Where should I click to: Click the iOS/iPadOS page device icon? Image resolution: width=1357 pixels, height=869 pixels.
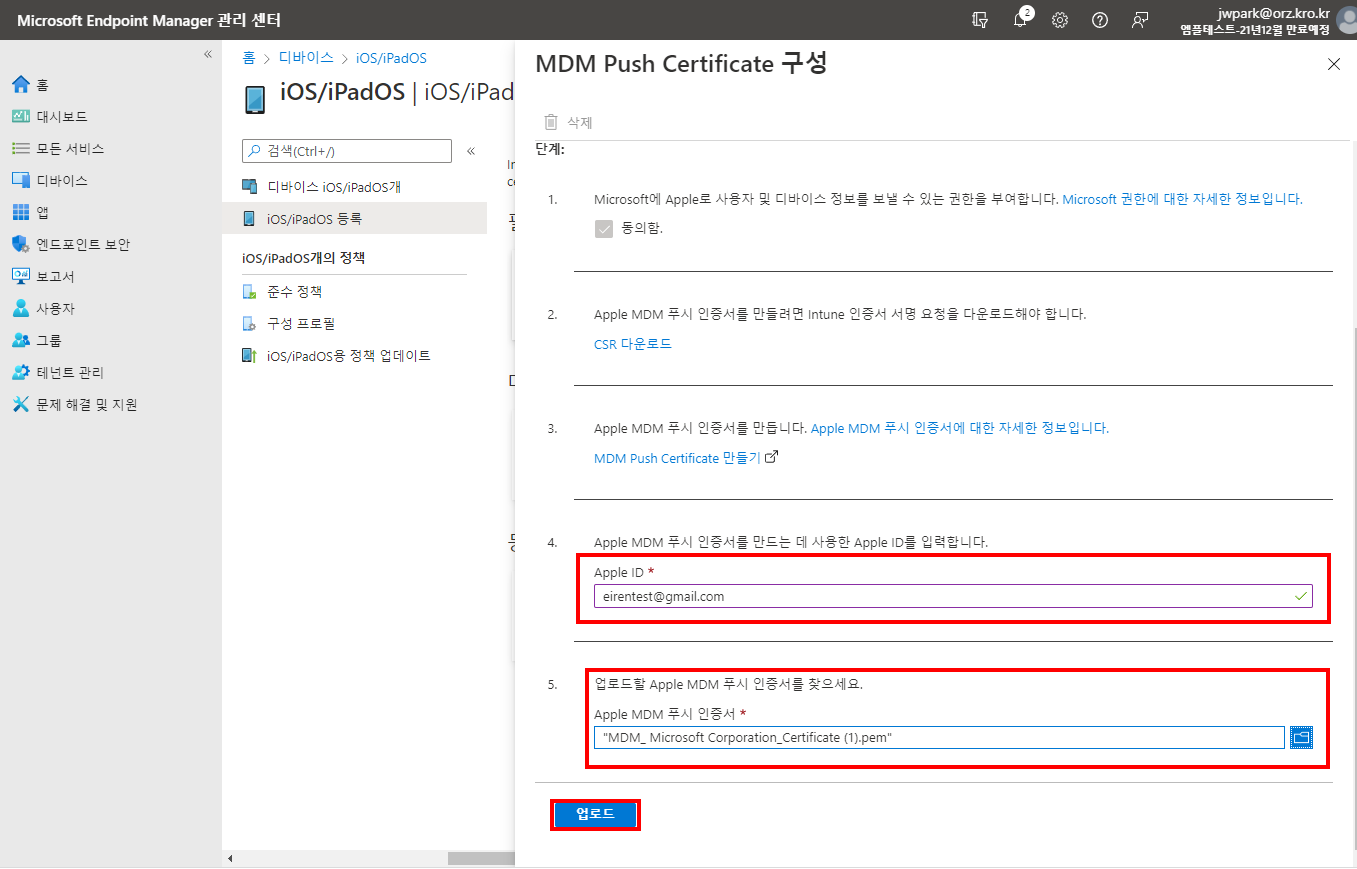point(255,99)
